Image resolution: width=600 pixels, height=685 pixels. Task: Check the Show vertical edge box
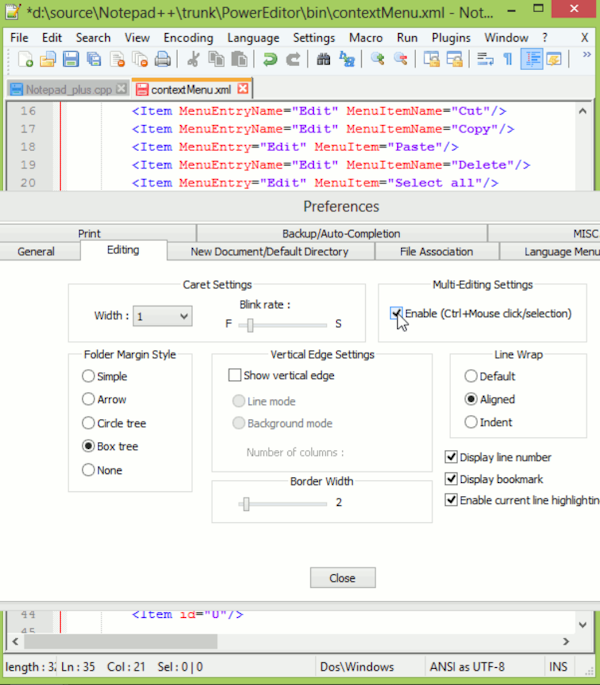click(x=235, y=375)
